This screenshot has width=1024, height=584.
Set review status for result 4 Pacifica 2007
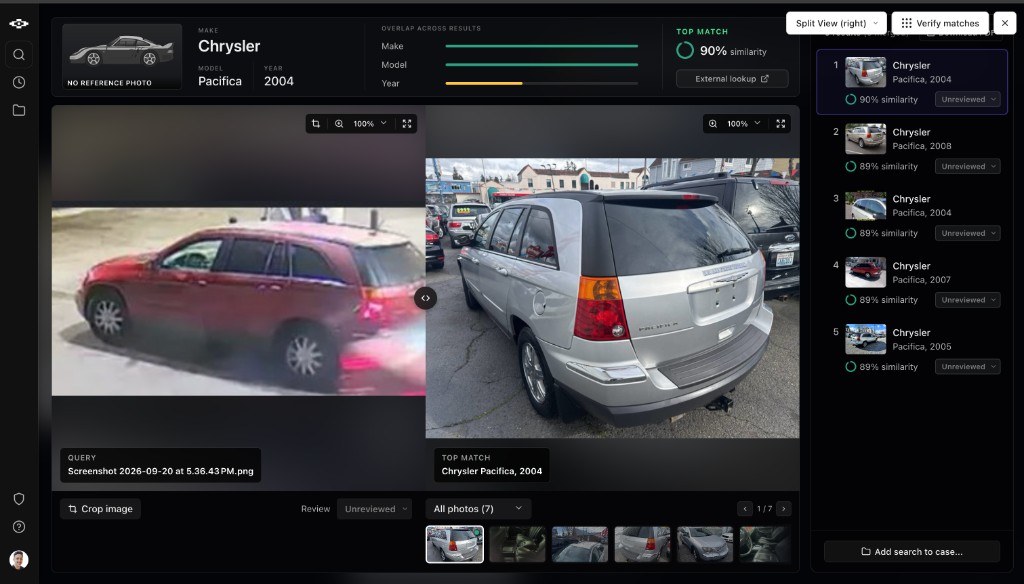(968, 300)
